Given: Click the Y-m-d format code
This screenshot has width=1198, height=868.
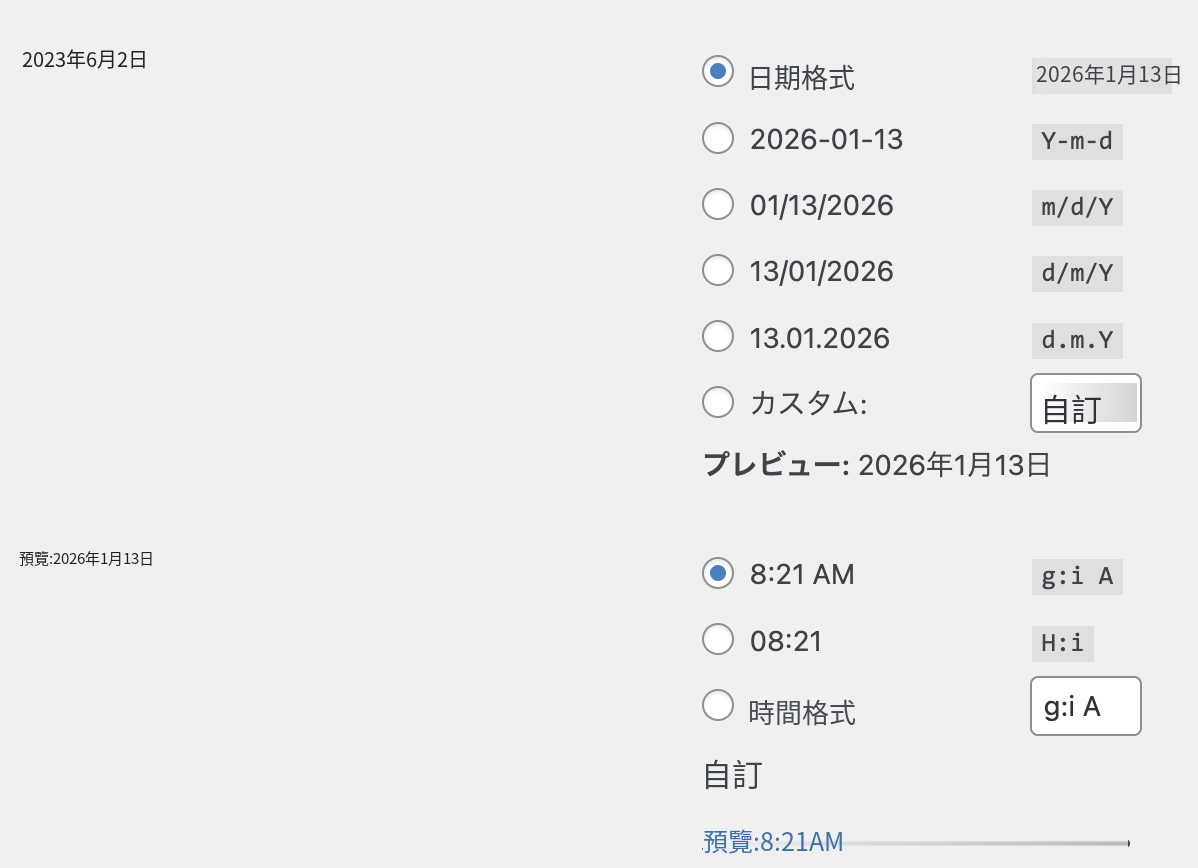Looking at the screenshot, I should [1077, 141].
